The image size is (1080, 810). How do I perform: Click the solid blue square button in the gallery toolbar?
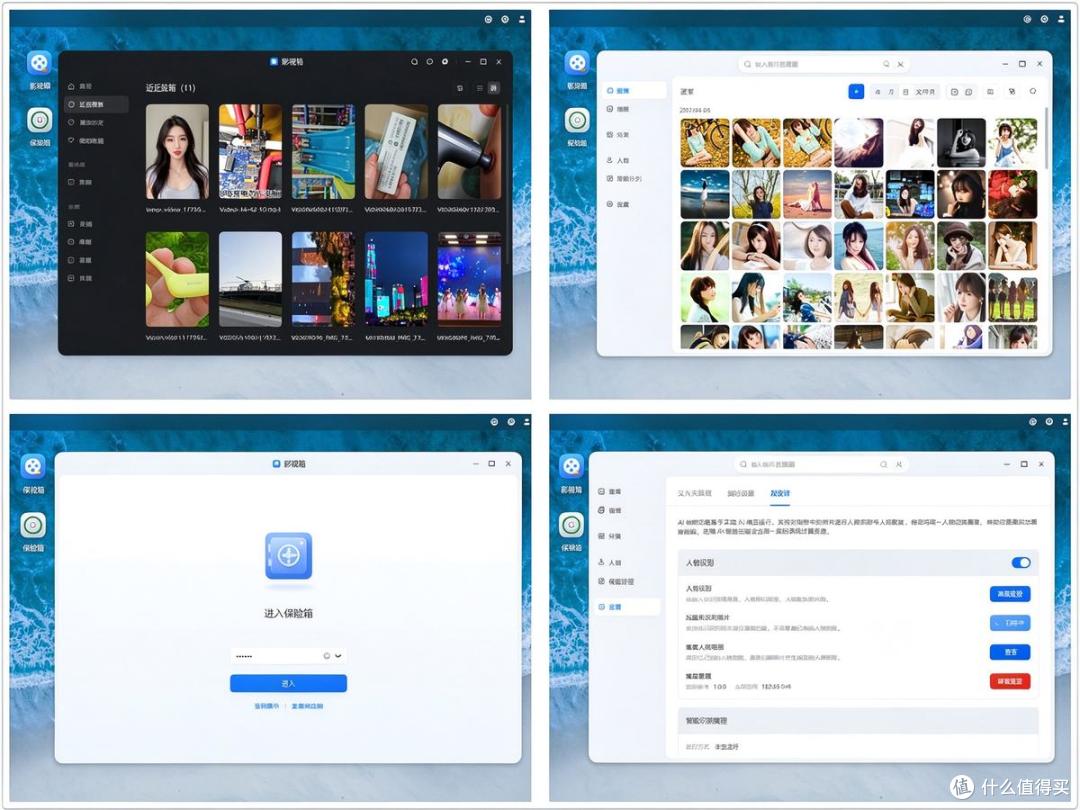click(x=856, y=92)
